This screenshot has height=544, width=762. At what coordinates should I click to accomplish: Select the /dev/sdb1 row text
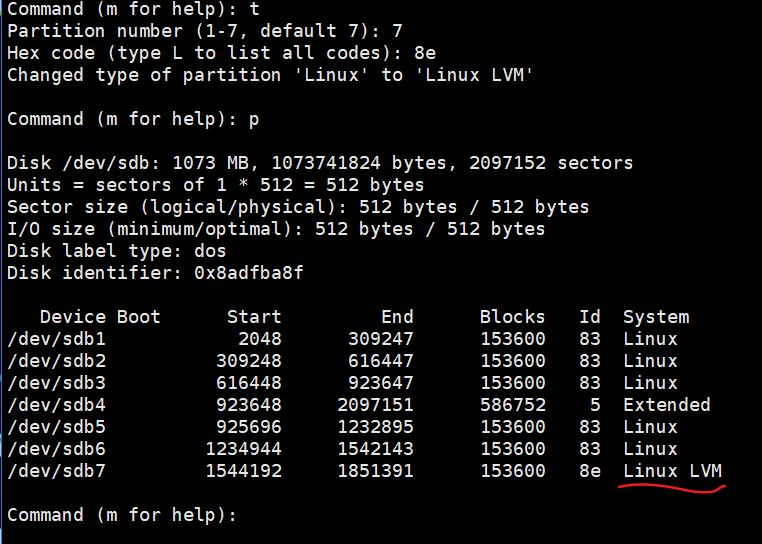click(x=342, y=339)
